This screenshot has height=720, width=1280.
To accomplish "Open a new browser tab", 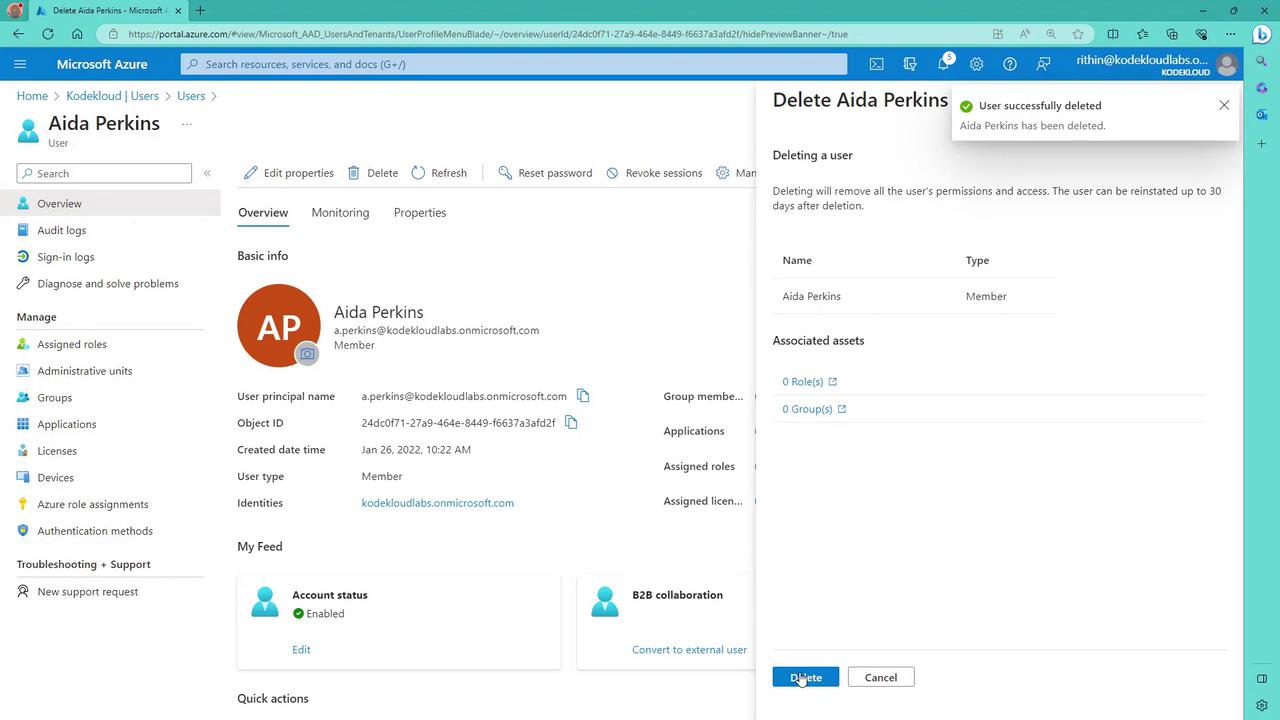I will pos(200,10).
